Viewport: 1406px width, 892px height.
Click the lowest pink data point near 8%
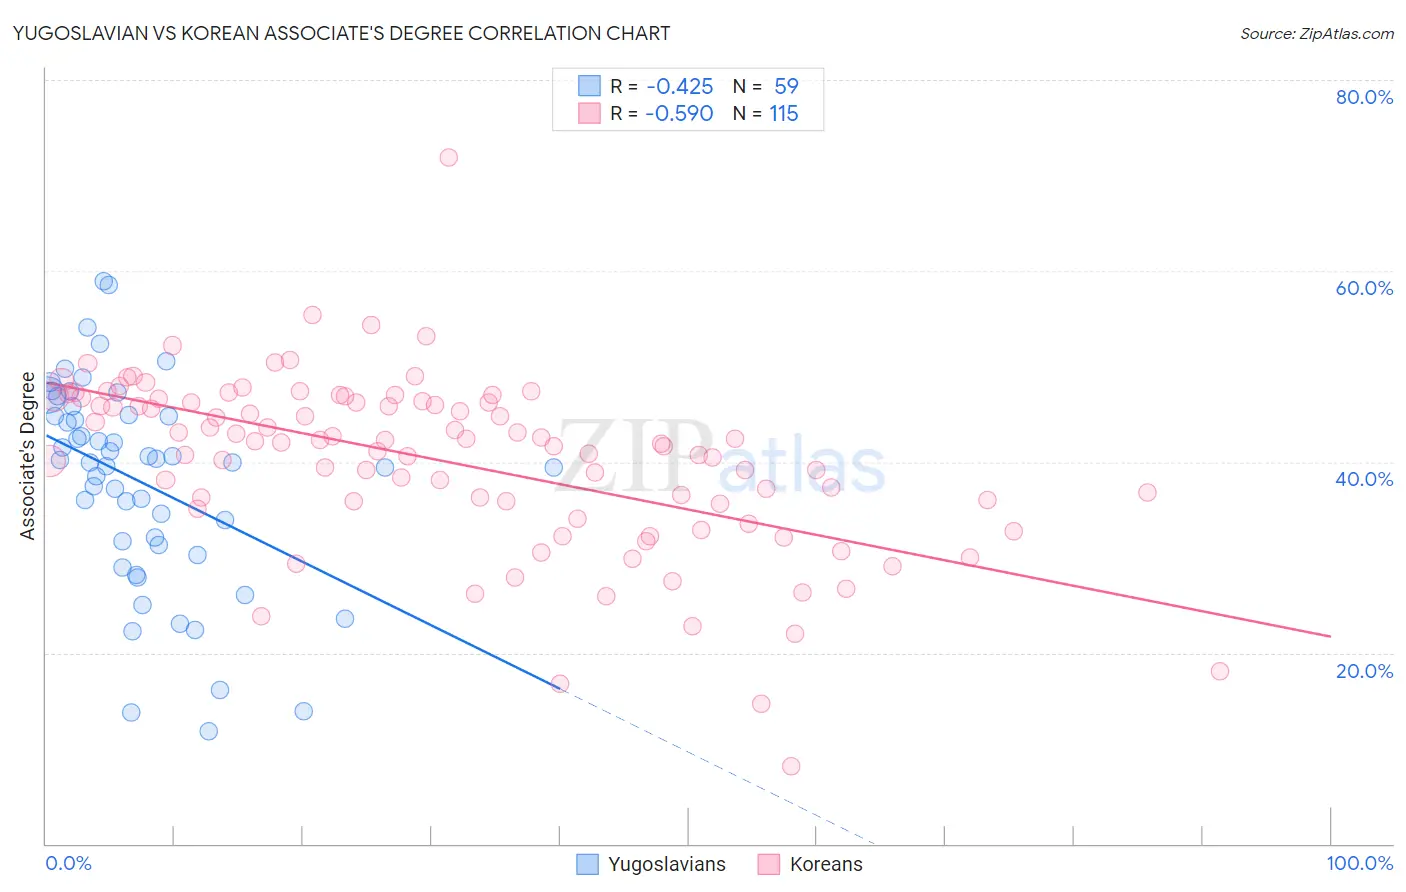791,766
